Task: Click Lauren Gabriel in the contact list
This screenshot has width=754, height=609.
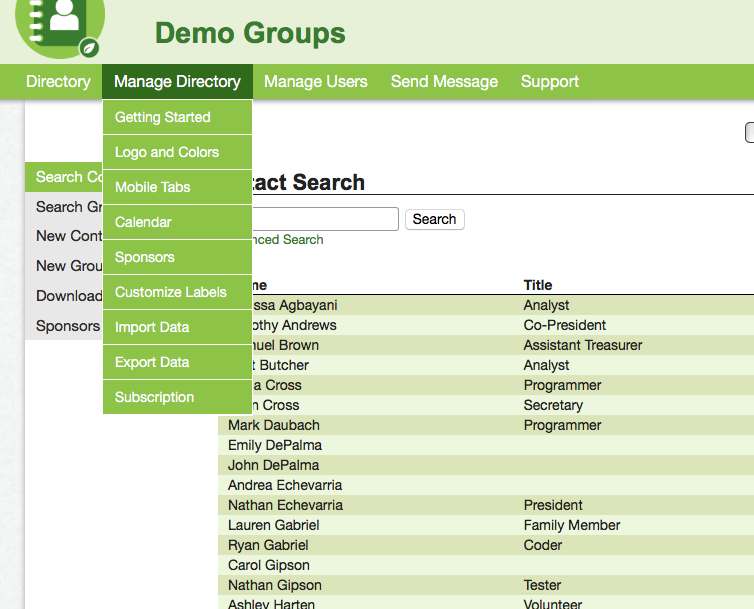Action: point(273,525)
